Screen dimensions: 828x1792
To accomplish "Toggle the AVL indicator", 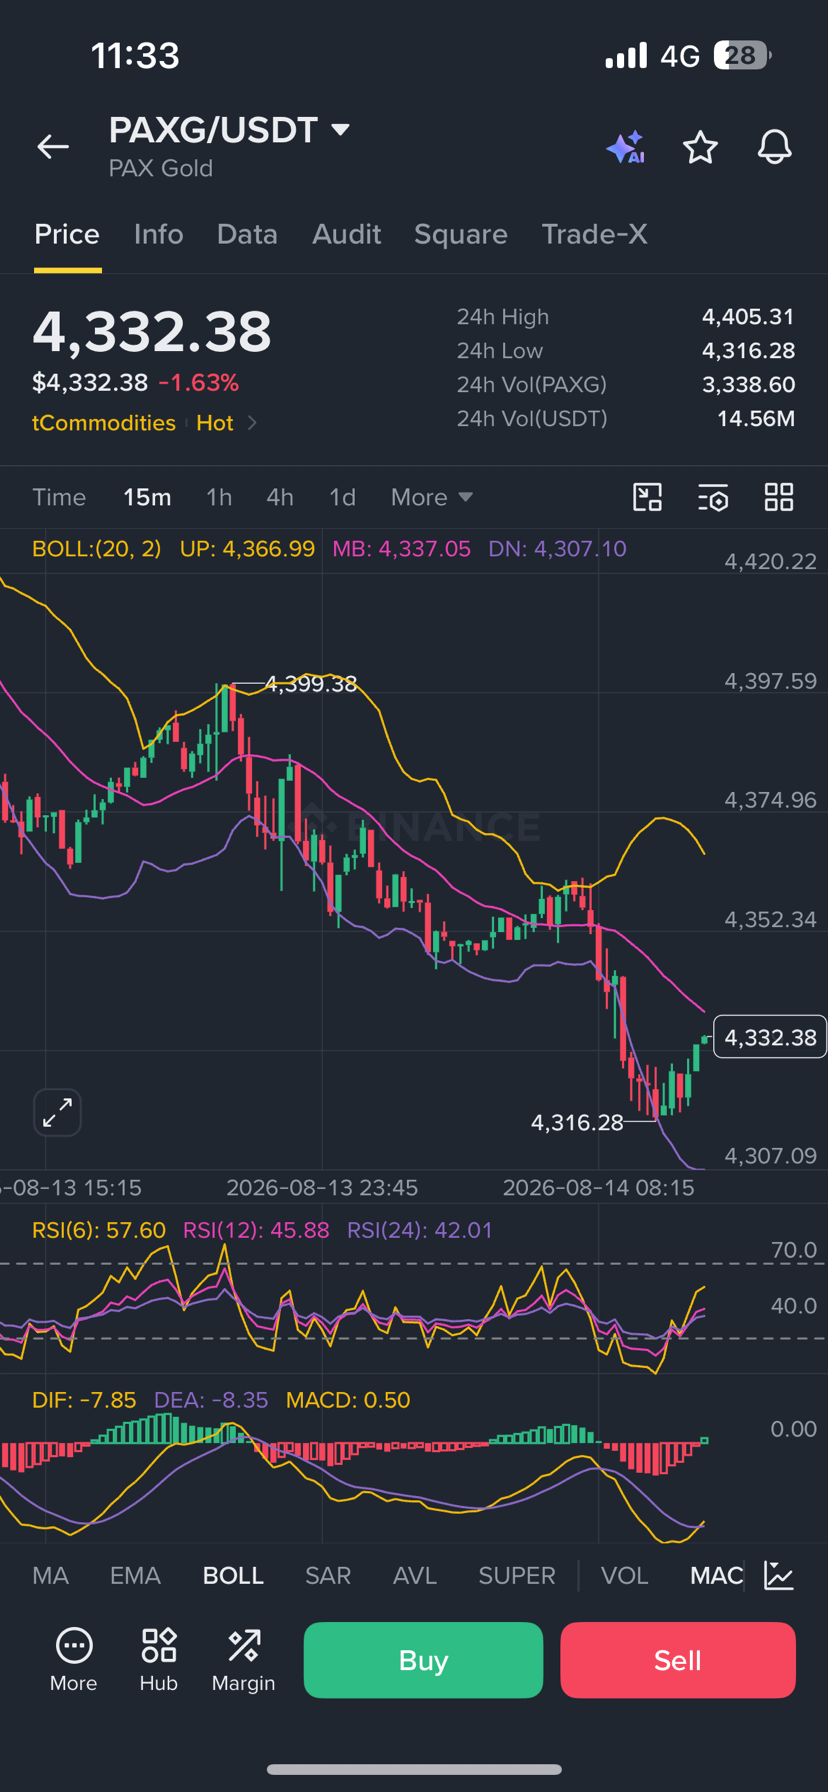I will [x=415, y=1575].
